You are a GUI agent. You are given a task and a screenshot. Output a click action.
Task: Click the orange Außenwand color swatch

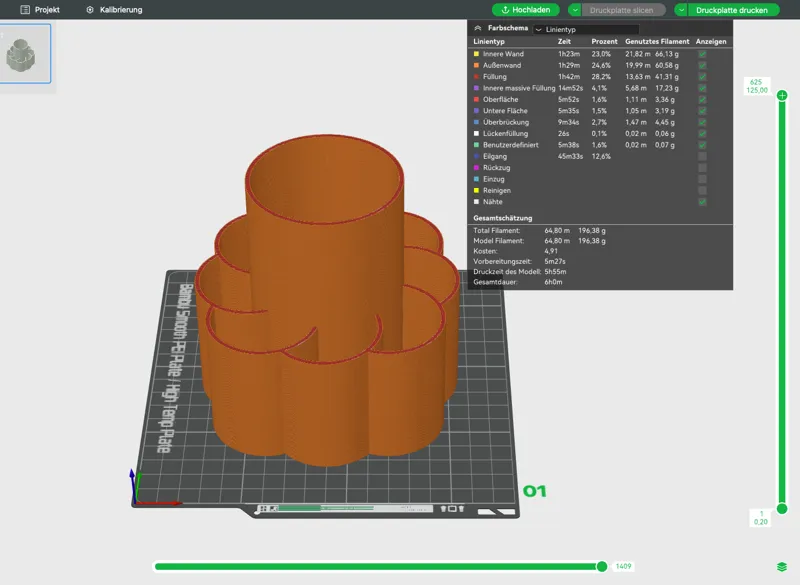coord(477,65)
